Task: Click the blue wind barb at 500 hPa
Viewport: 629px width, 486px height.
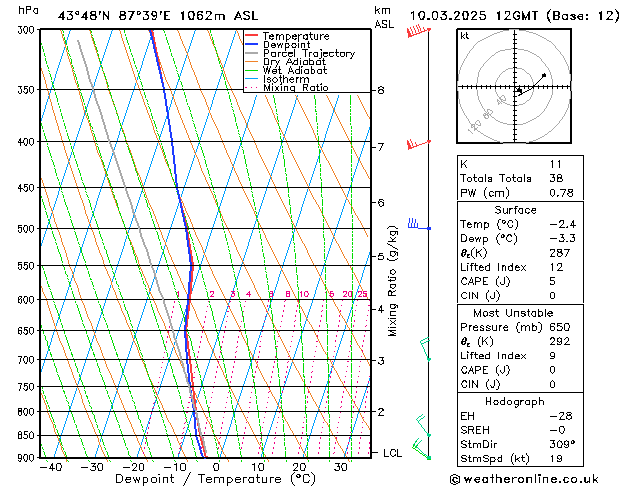Action: coord(419,224)
